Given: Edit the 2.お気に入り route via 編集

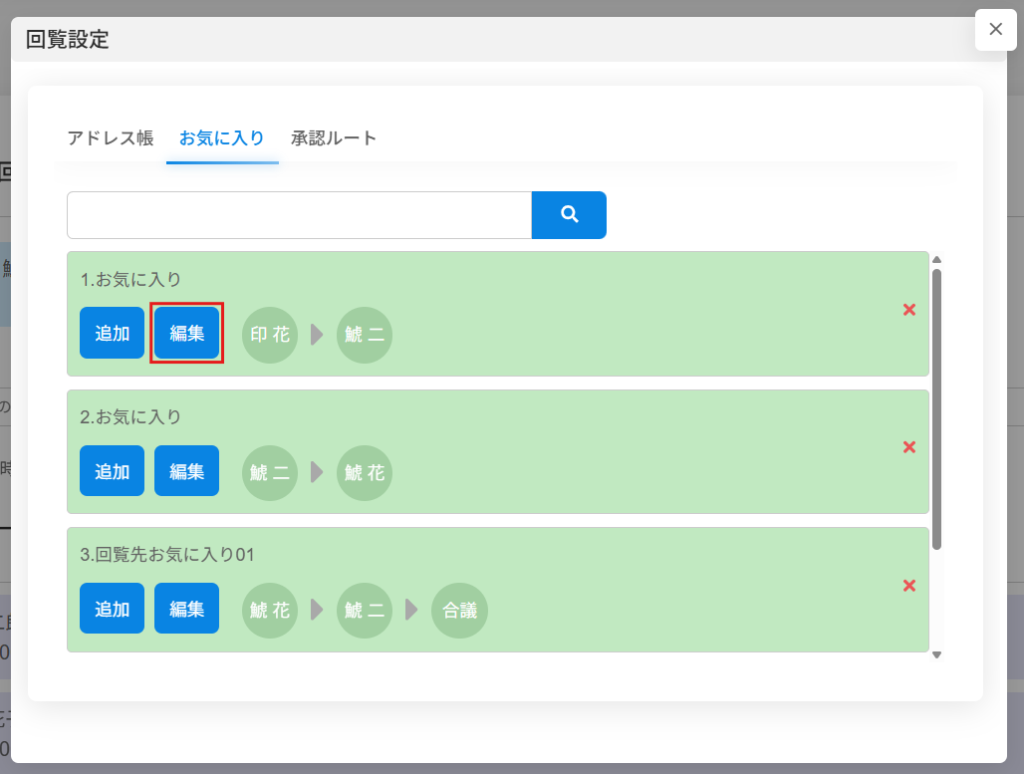Looking at the screenshot, I should (x=187, y=471).
